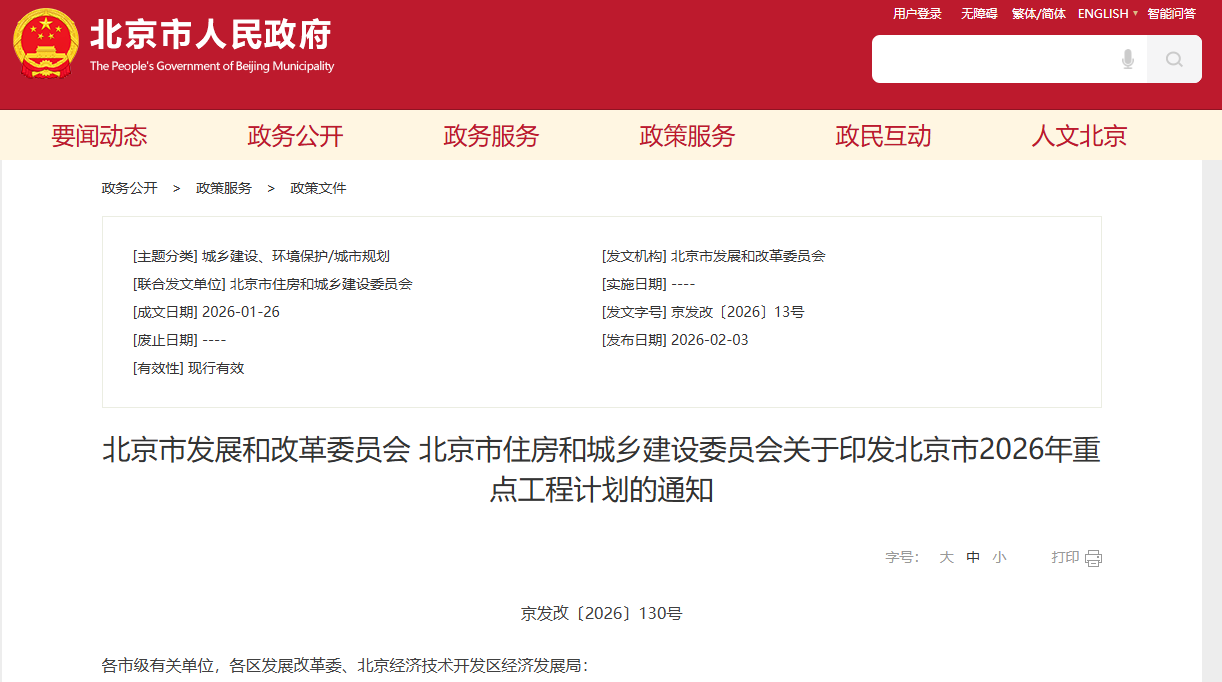Select small font size 小
The width and height of the screenshot is (1222, 682).
click(999, 558)
